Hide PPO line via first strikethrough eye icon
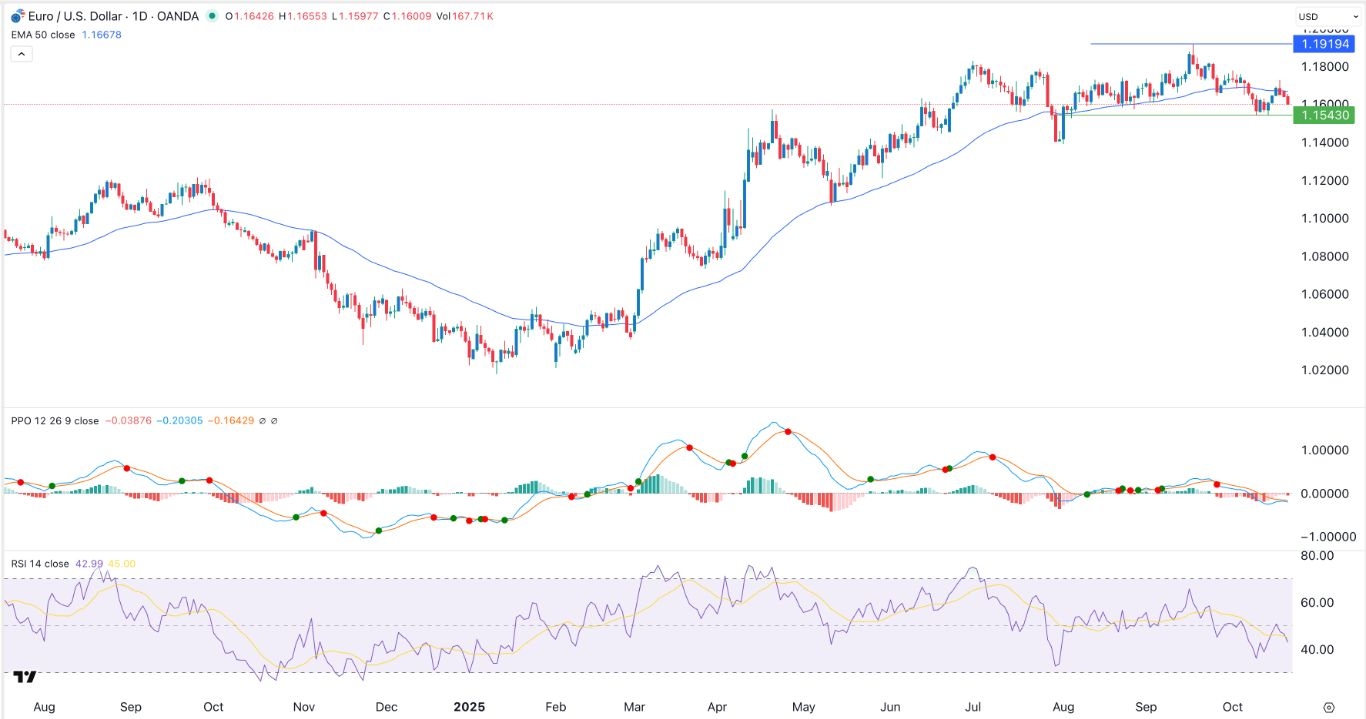 coord(261,421)
